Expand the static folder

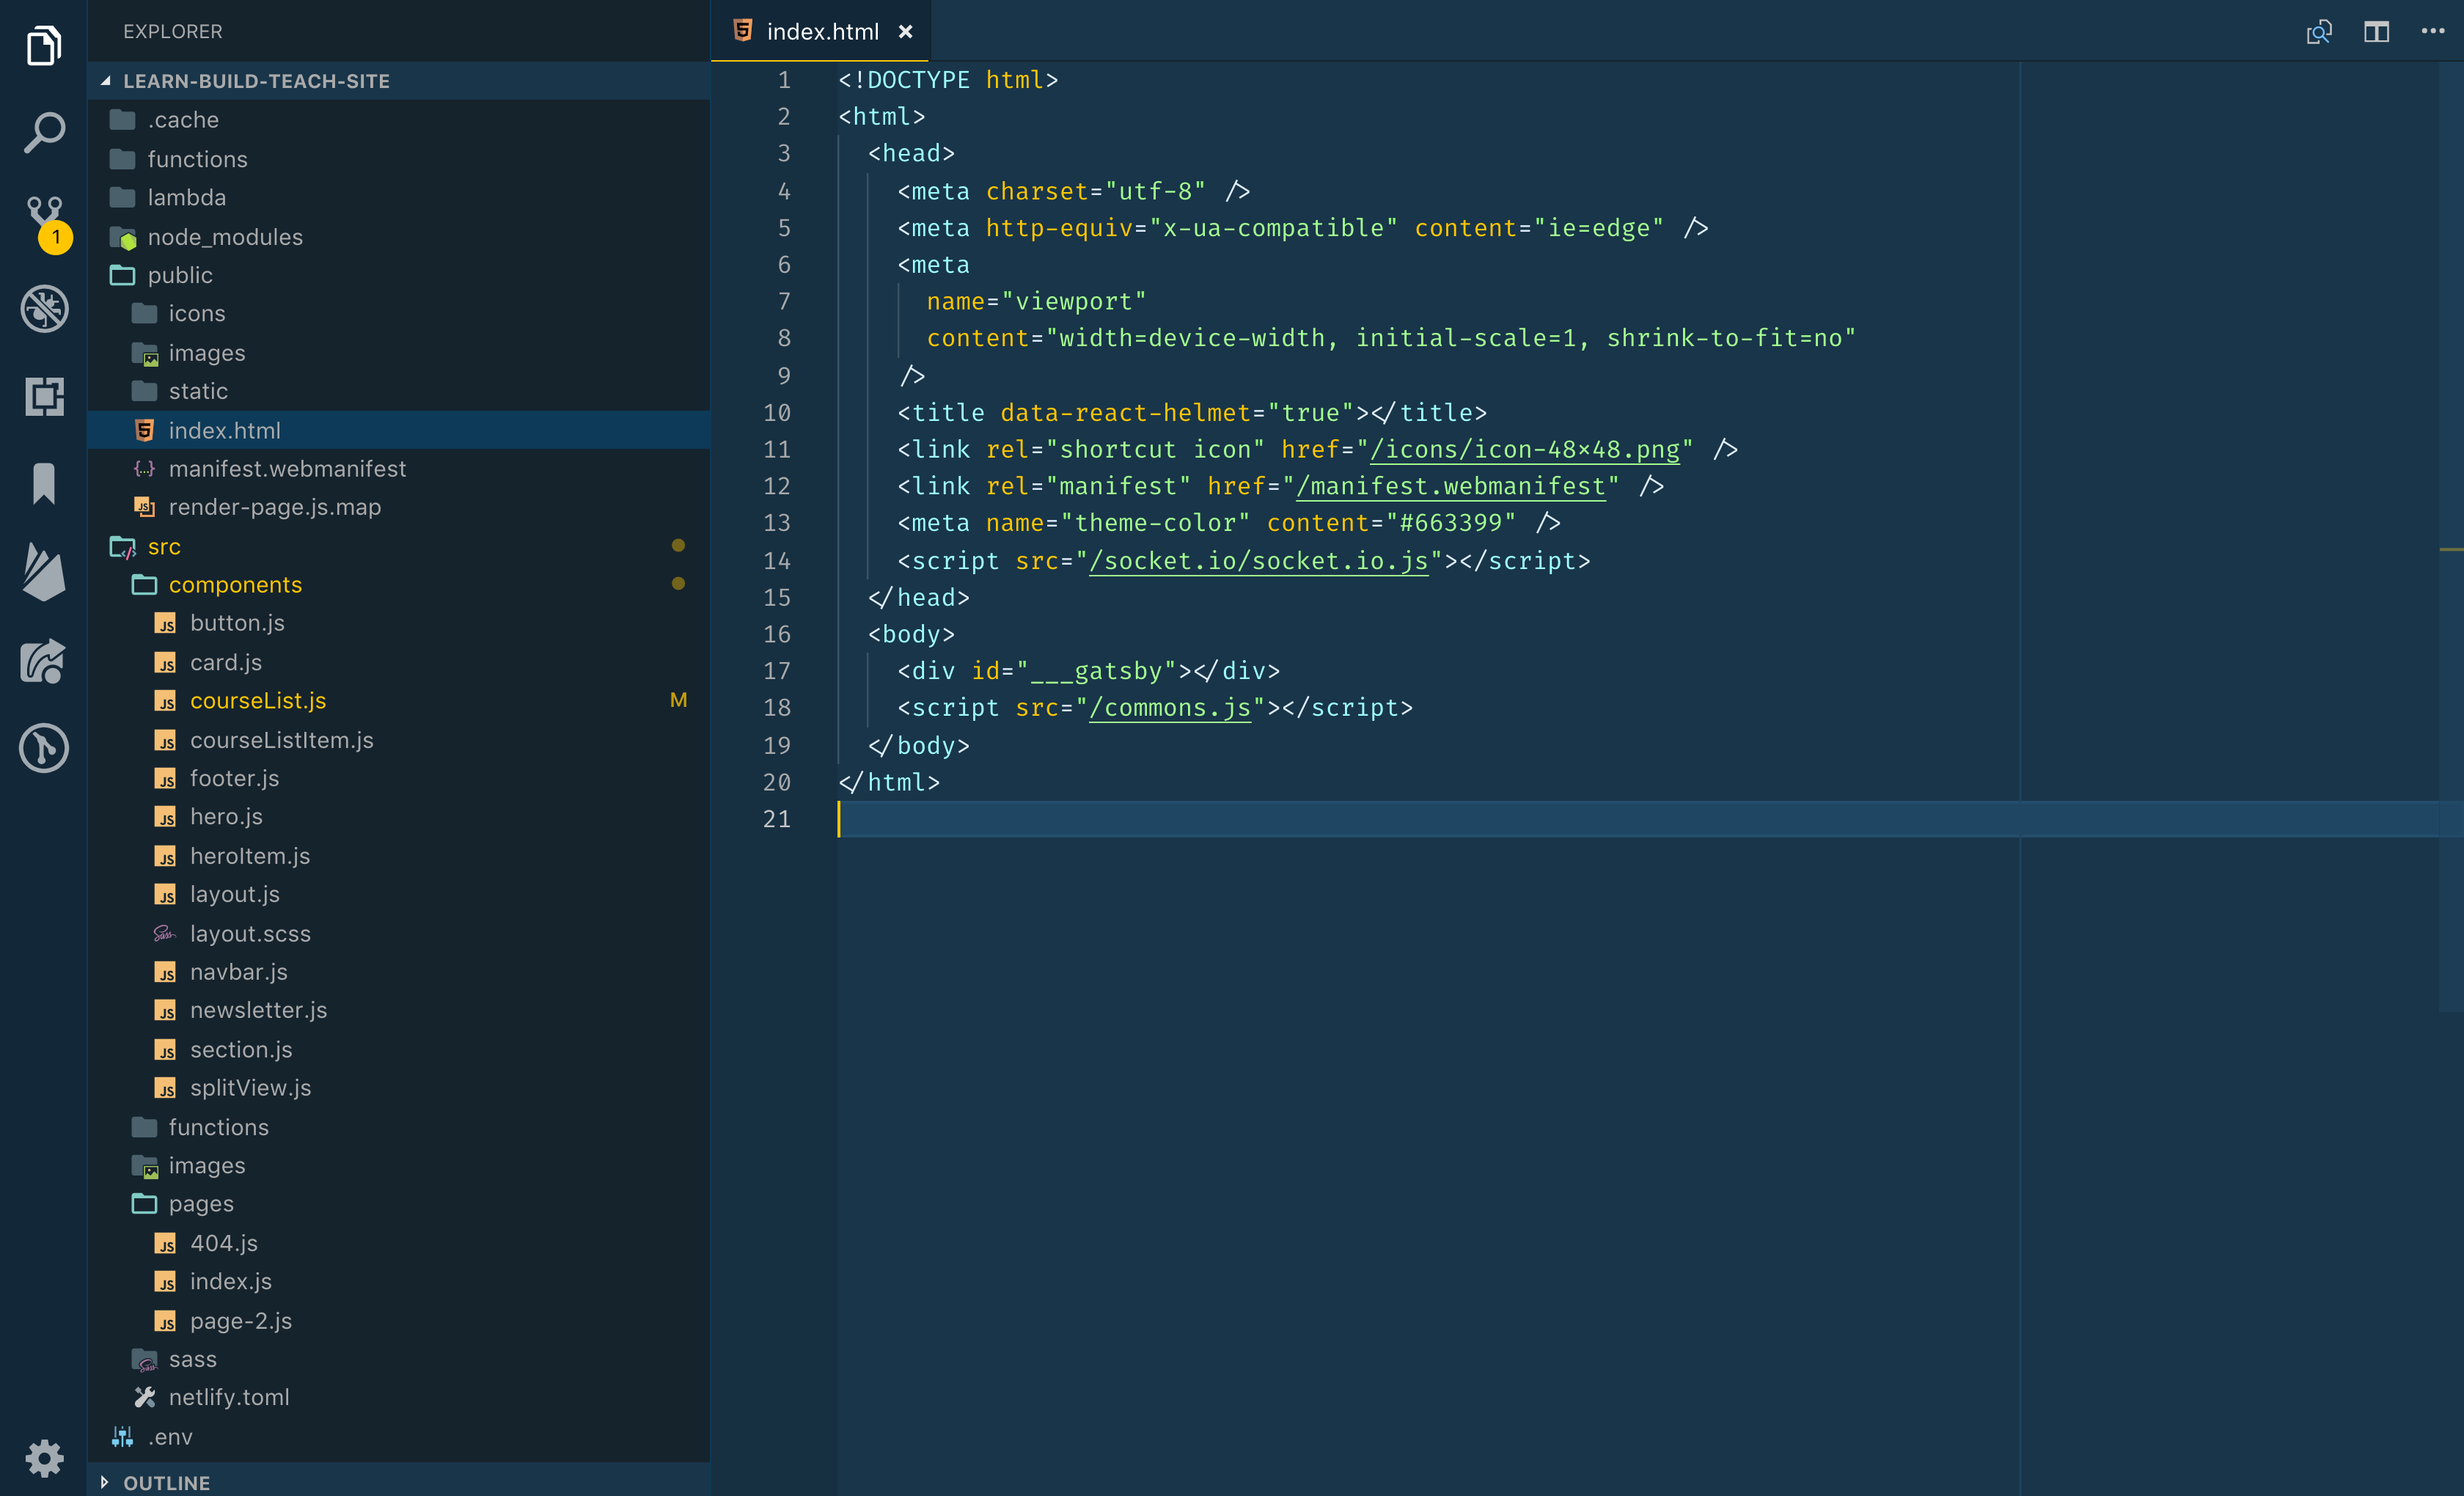tap(399, 391)
